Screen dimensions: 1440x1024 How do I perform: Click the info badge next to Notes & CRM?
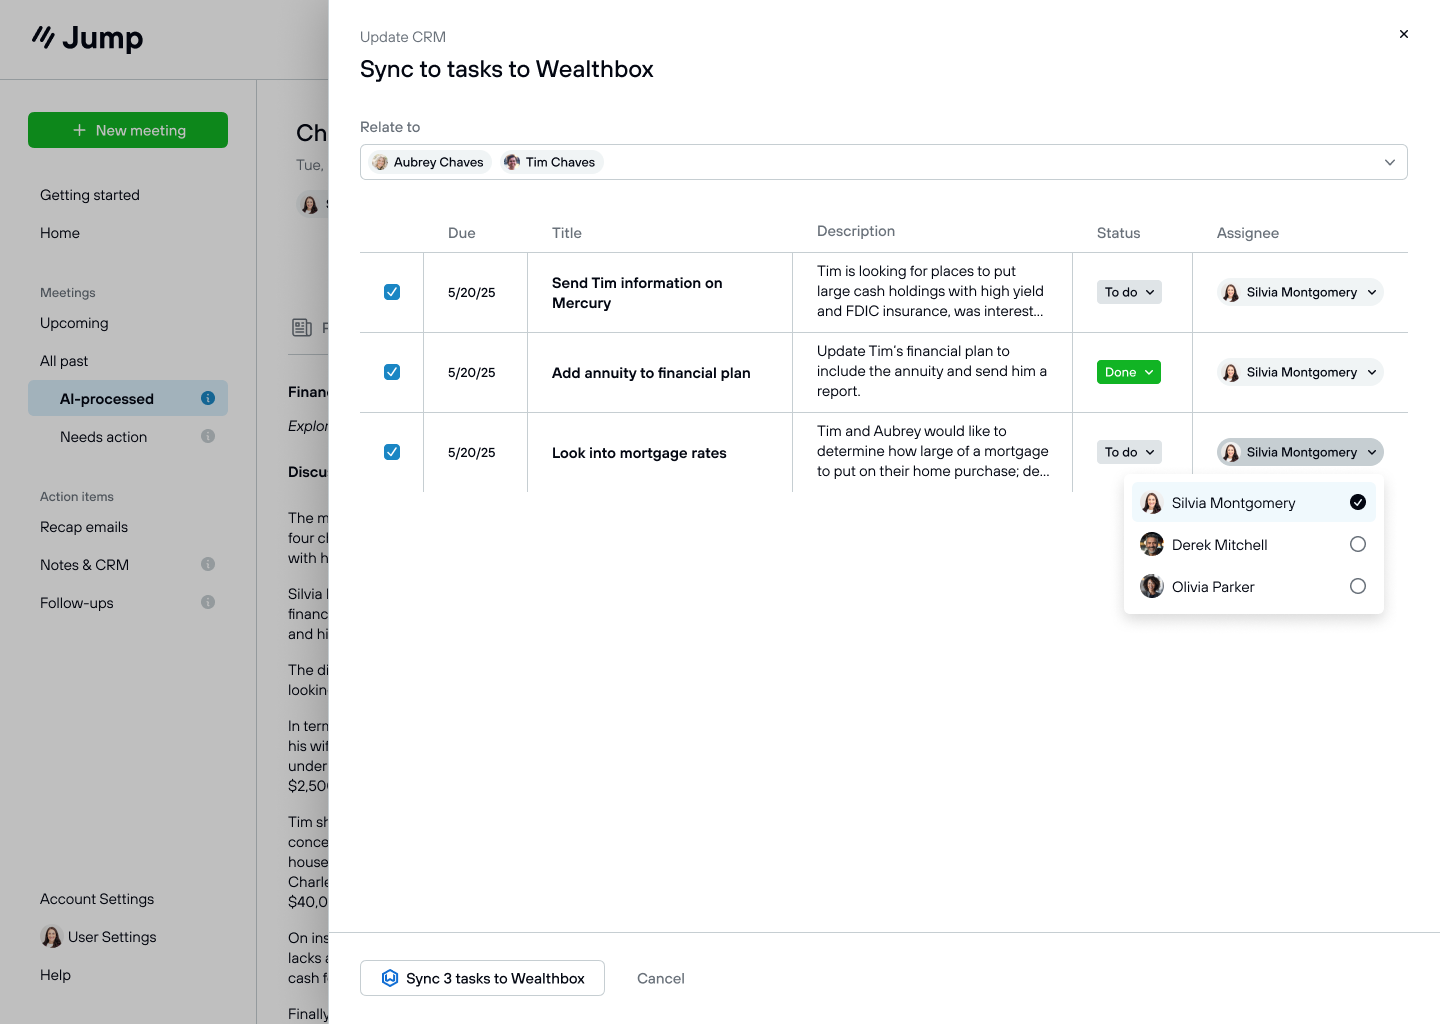click(208, 564)
